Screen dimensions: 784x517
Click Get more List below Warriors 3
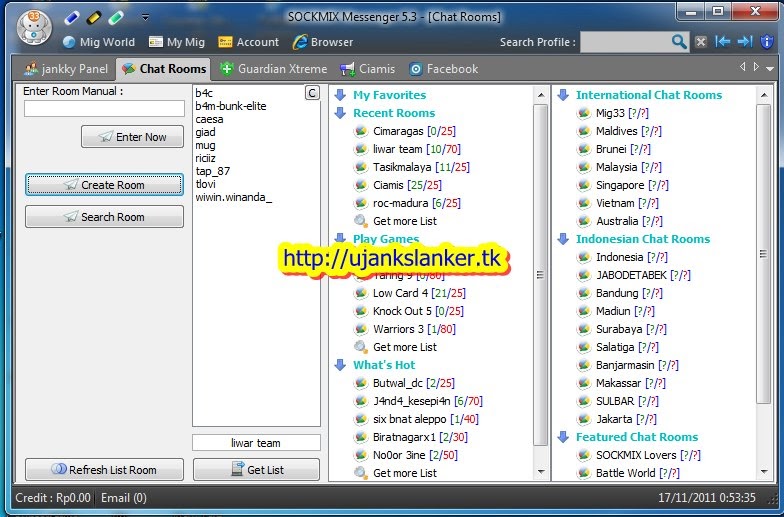point(404,347)
